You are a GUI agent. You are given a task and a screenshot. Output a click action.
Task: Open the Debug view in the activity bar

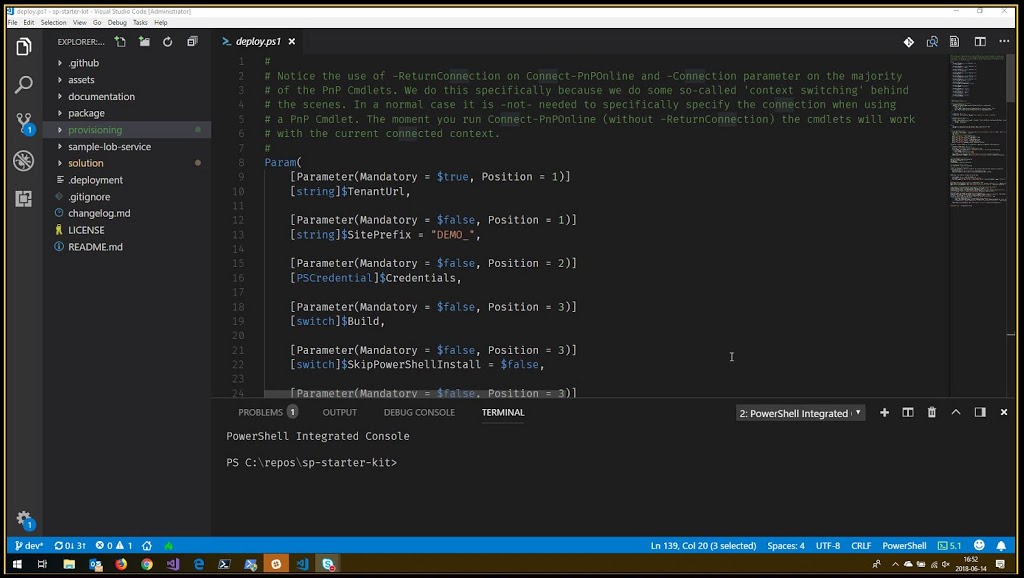point(24,161)
